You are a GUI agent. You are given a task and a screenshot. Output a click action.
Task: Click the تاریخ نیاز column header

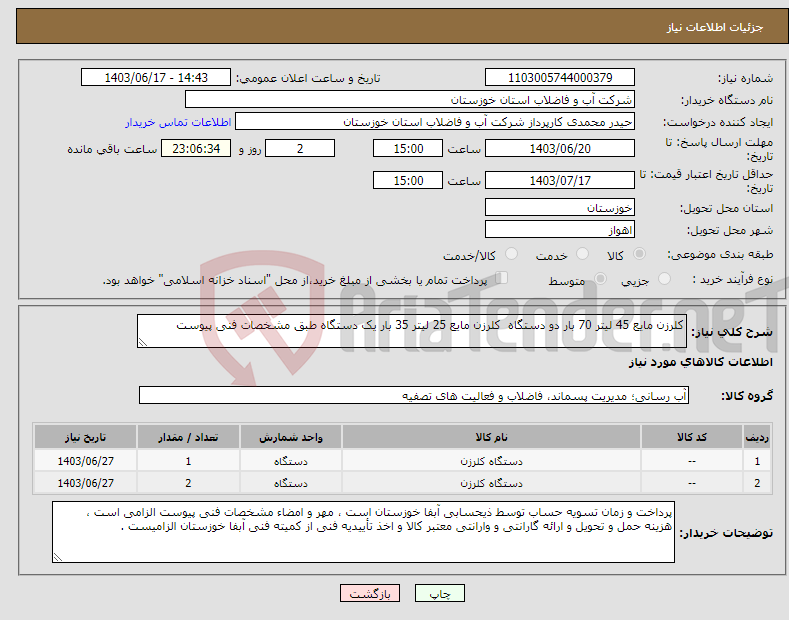pos(85,437)
